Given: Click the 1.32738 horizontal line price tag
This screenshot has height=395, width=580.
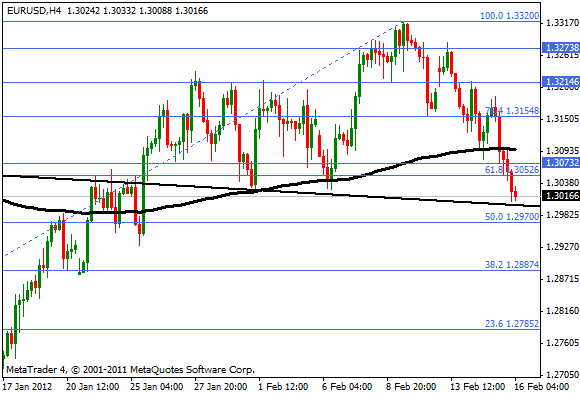Looking at the screenshot, I should 561,48.
